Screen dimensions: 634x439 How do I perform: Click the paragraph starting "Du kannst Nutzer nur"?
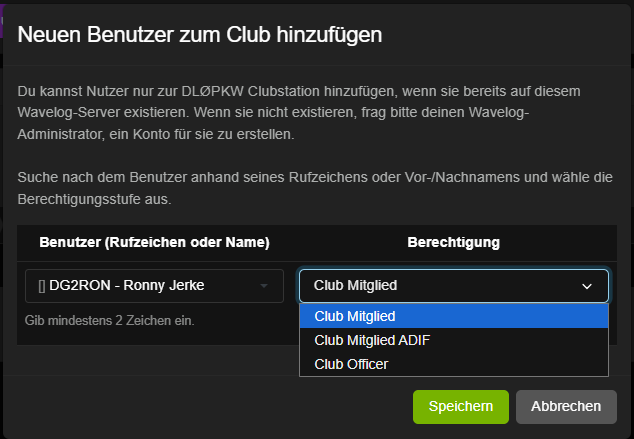pos(300,112)
